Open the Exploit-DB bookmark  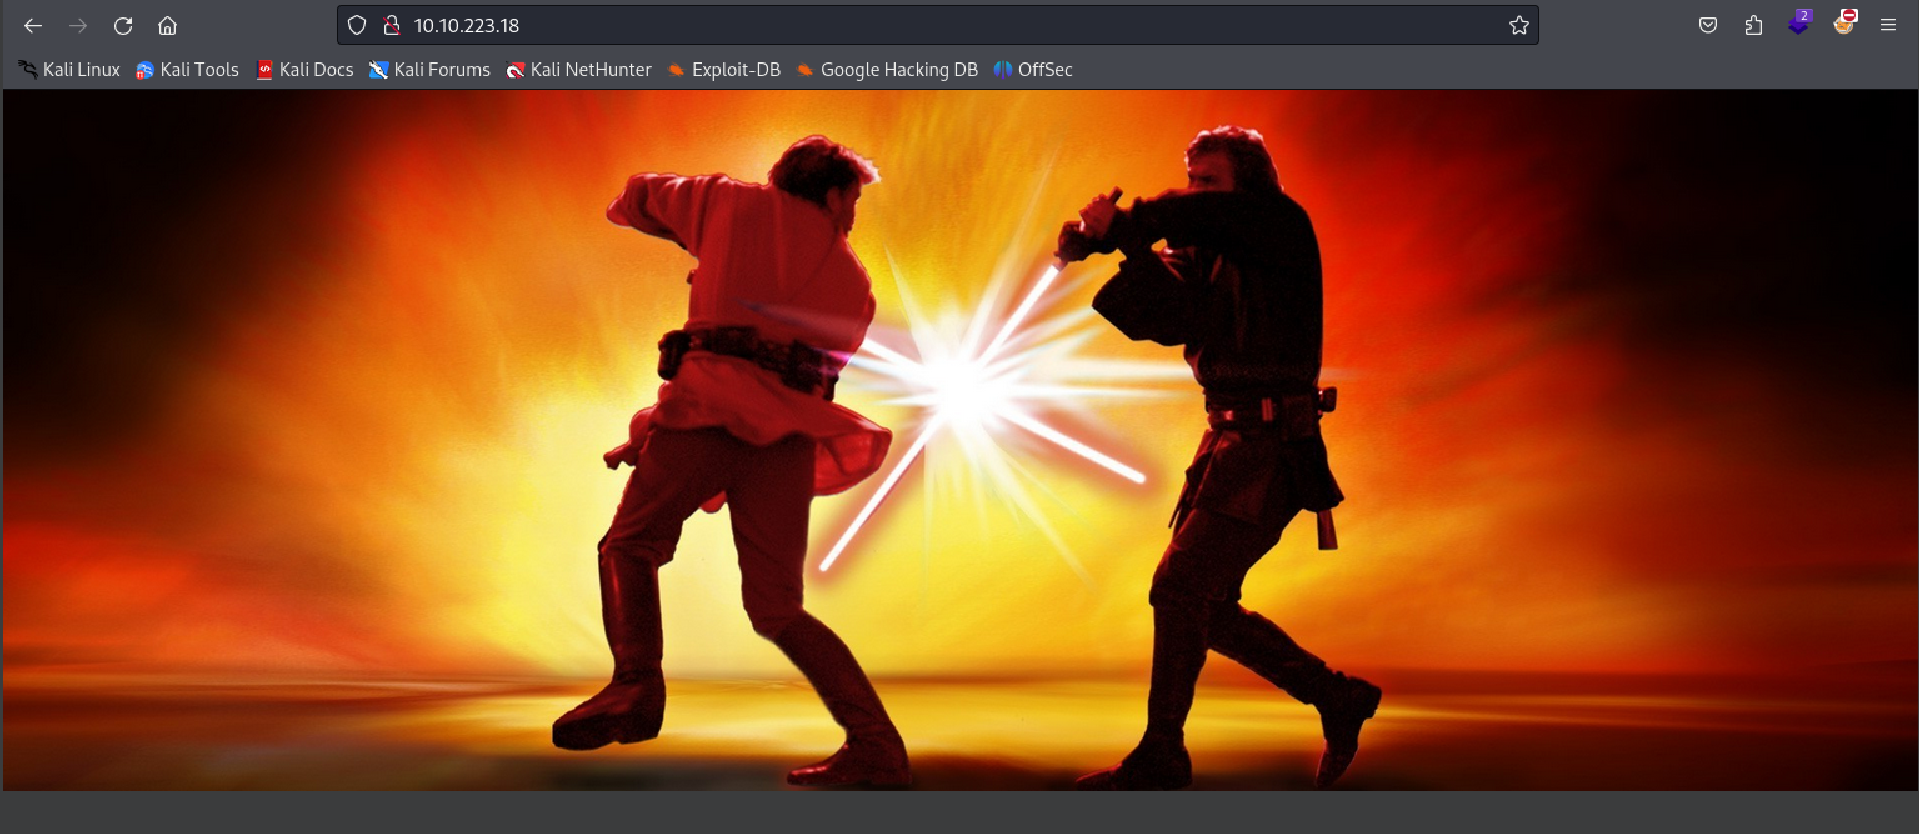click(x=724, y=70)
